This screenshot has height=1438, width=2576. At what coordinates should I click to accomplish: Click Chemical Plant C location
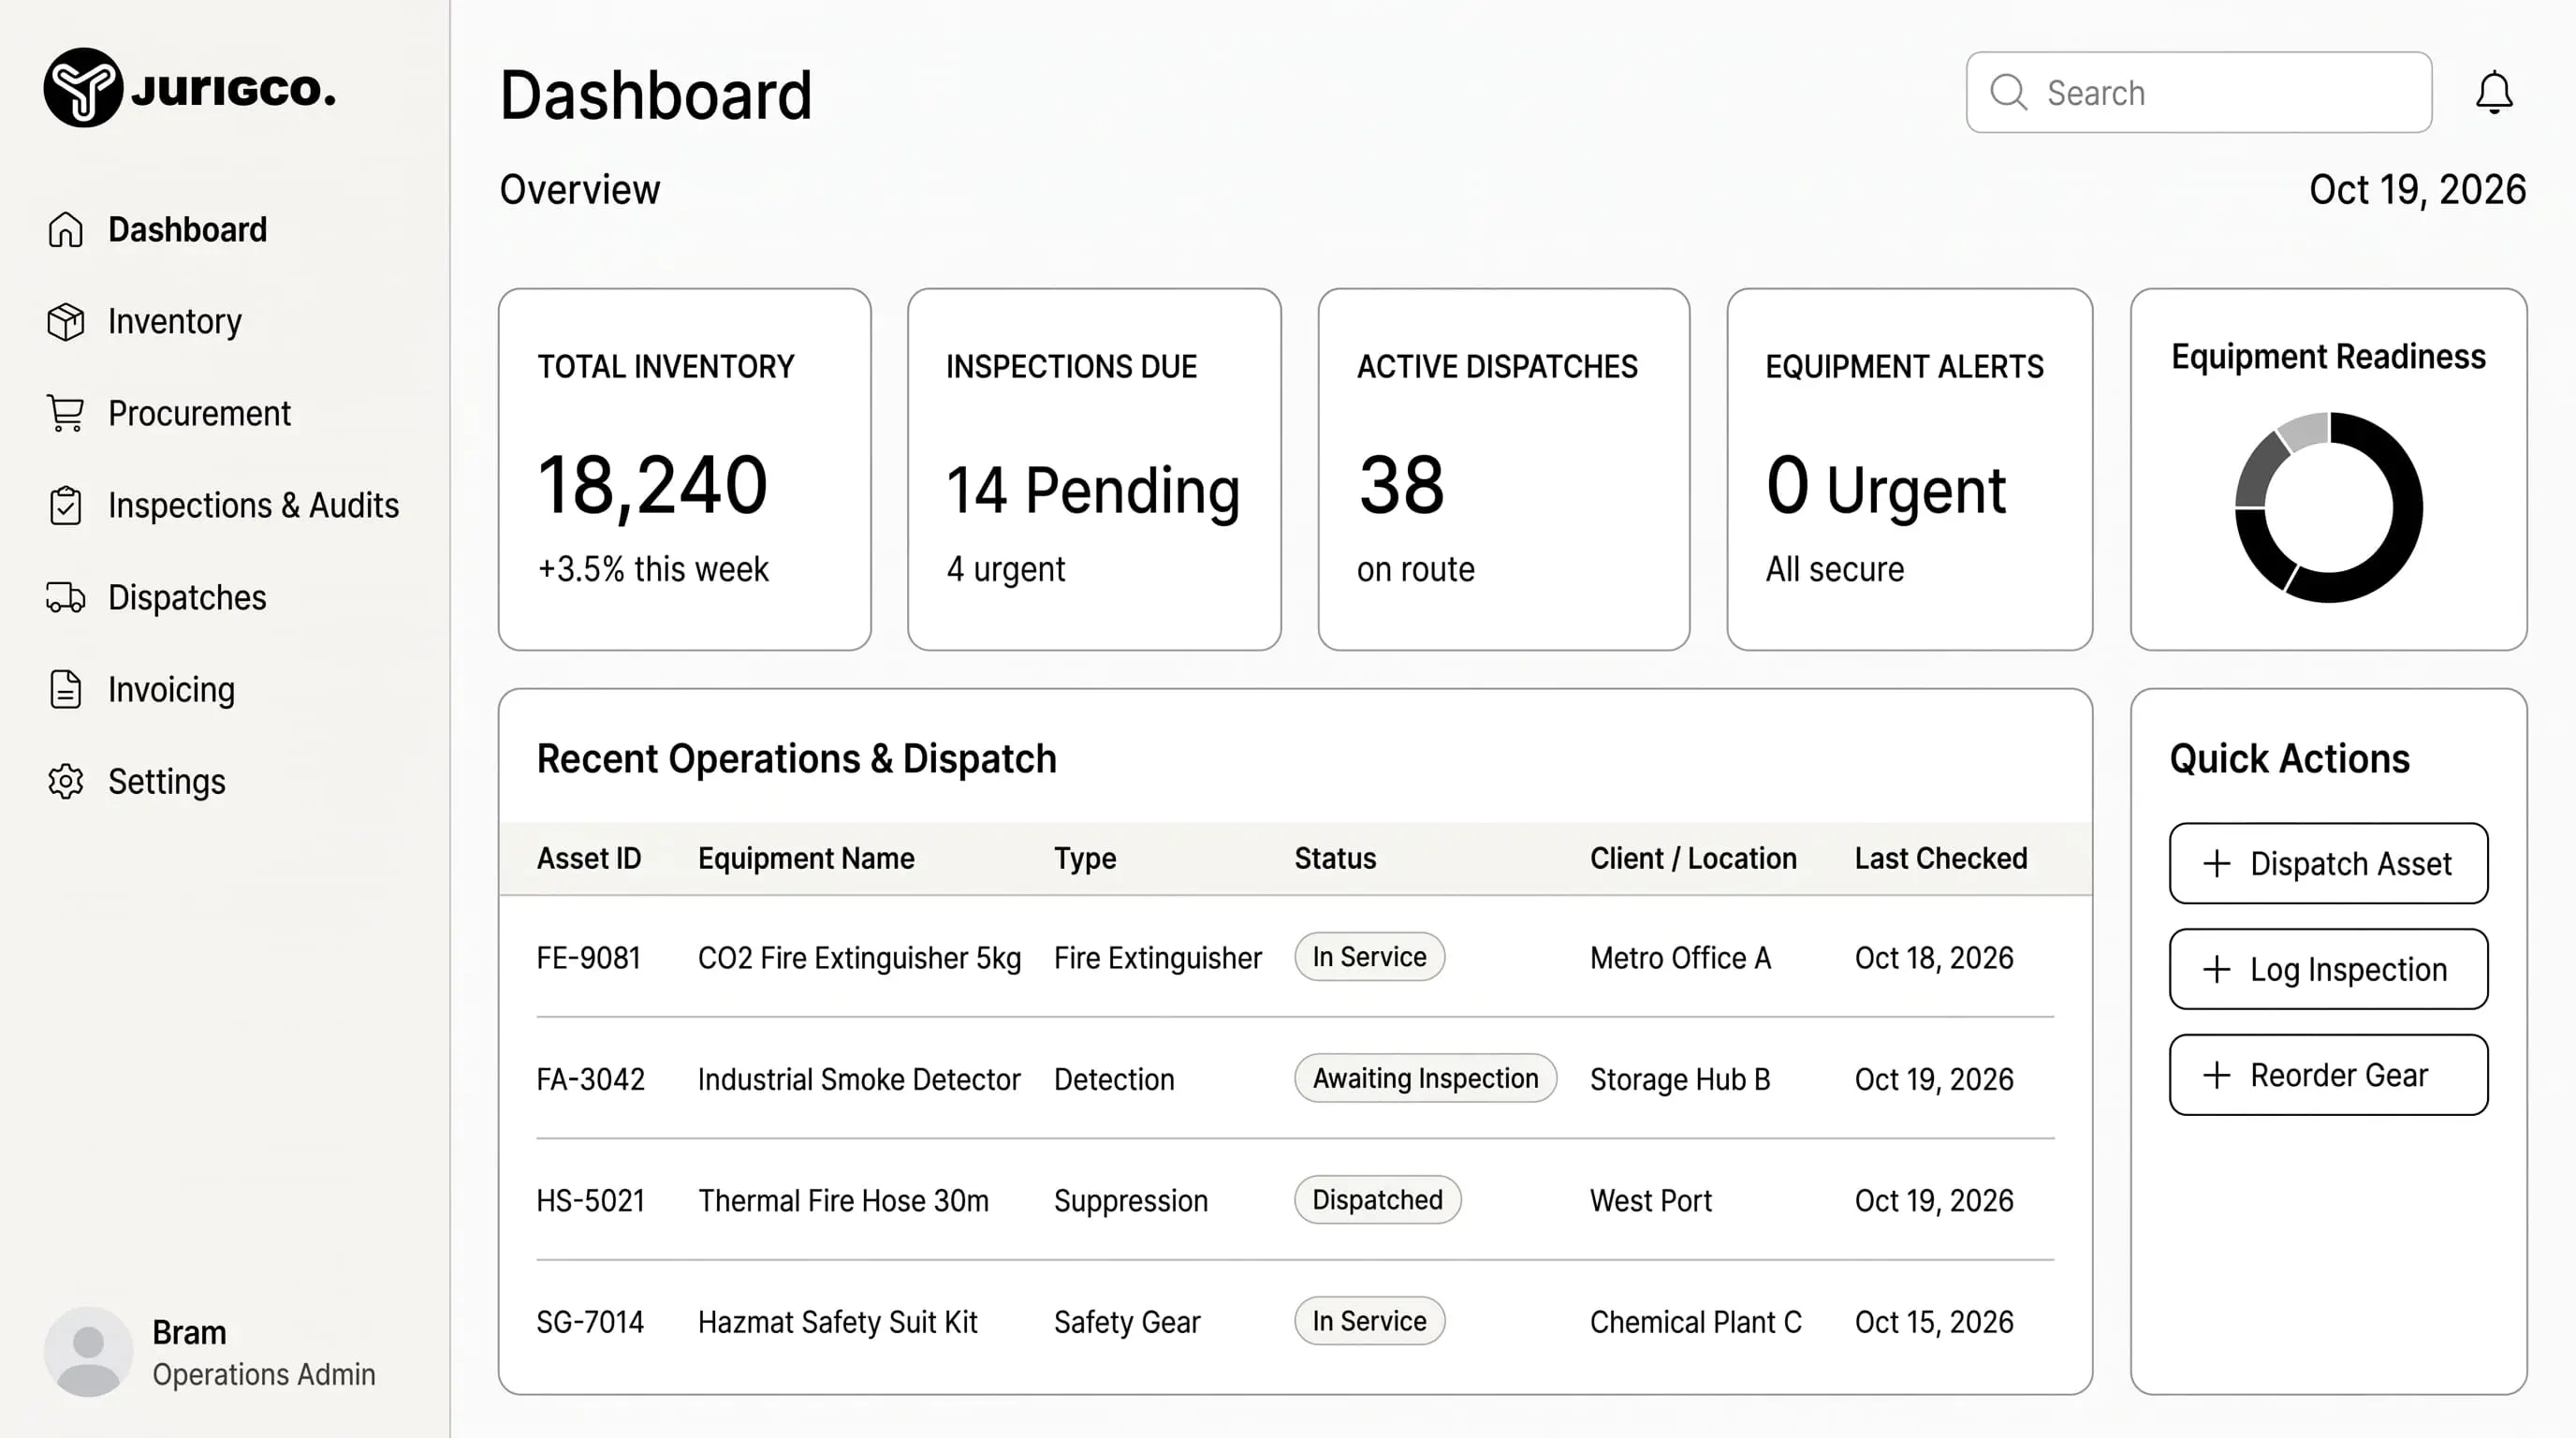point(1695,1321)
